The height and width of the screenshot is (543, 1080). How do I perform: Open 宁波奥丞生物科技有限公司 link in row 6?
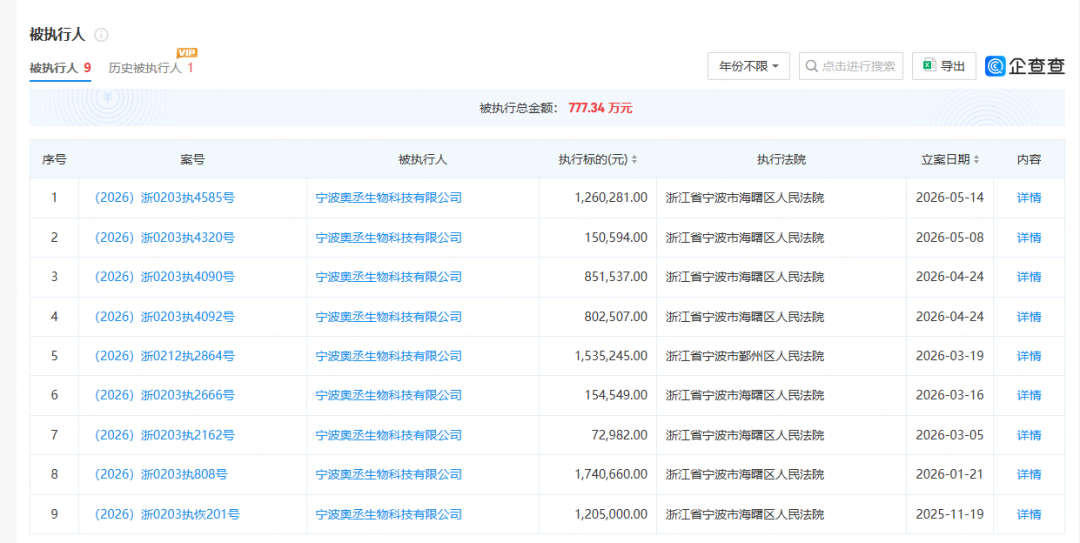388,396
